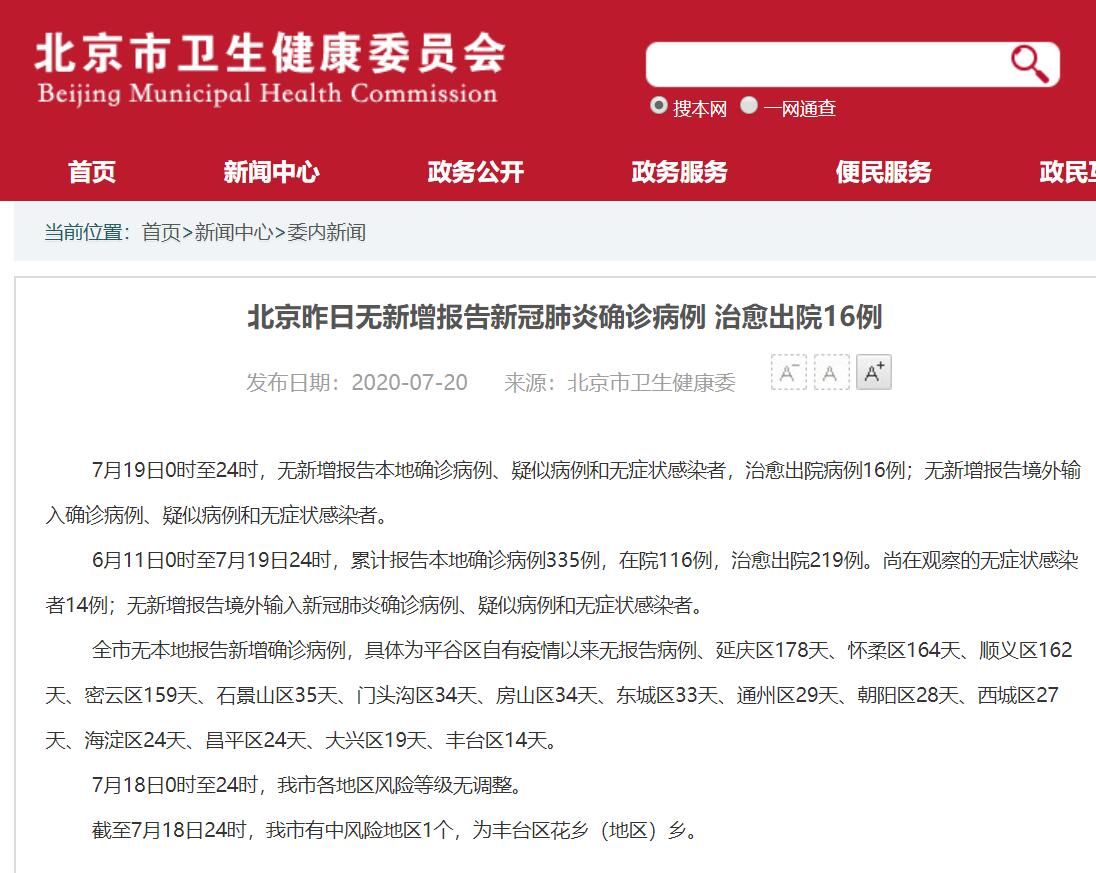
Task: Decrease font size with A- icon
Action: coord(788,373)
